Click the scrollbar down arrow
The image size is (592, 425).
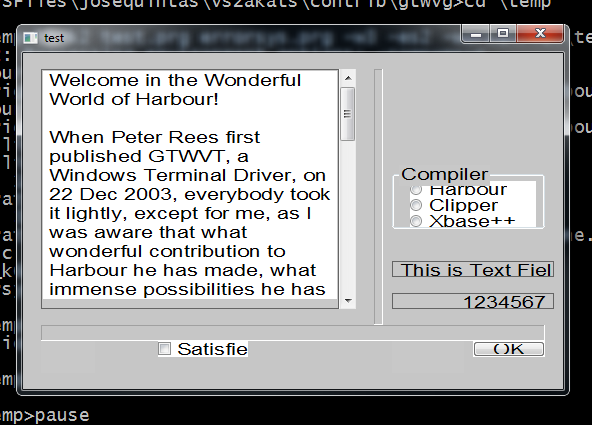coord(348,301)
